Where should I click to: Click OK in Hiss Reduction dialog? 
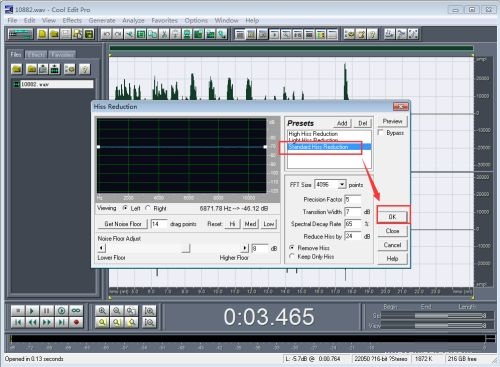click(393, 217)
